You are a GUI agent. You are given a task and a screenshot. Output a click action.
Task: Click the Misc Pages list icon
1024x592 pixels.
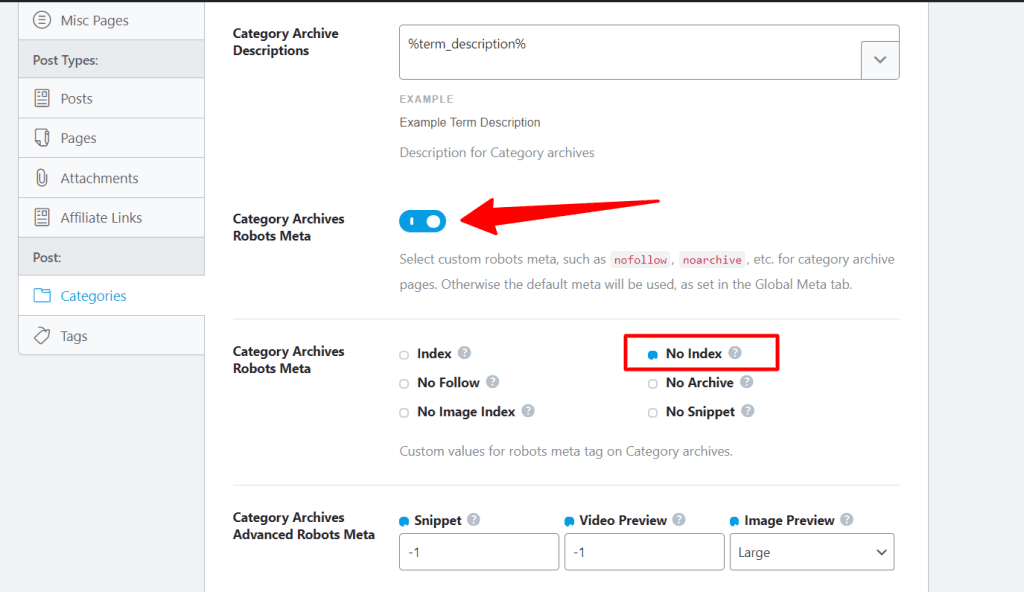tap(42, 20)
